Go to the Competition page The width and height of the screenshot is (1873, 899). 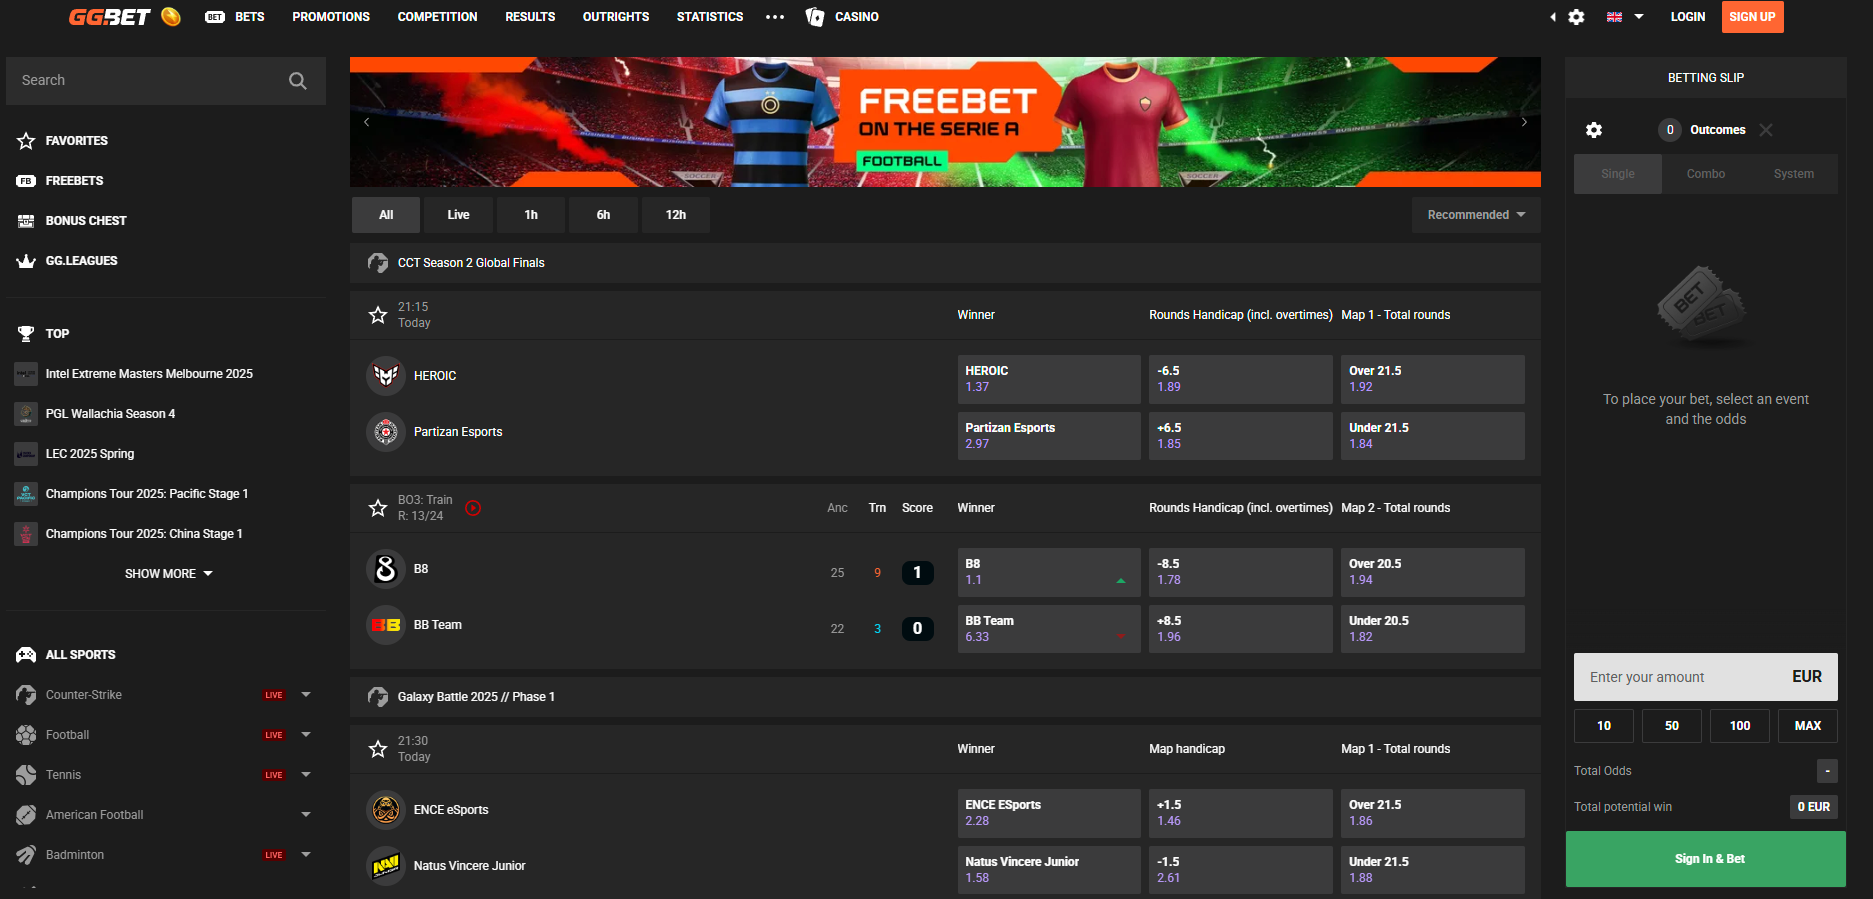[x=437, y=17]
